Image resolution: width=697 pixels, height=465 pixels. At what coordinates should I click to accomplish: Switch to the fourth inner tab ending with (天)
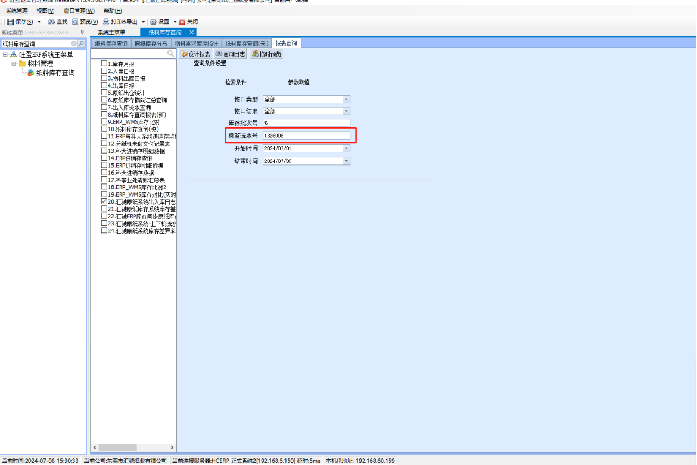pos(247,43)
